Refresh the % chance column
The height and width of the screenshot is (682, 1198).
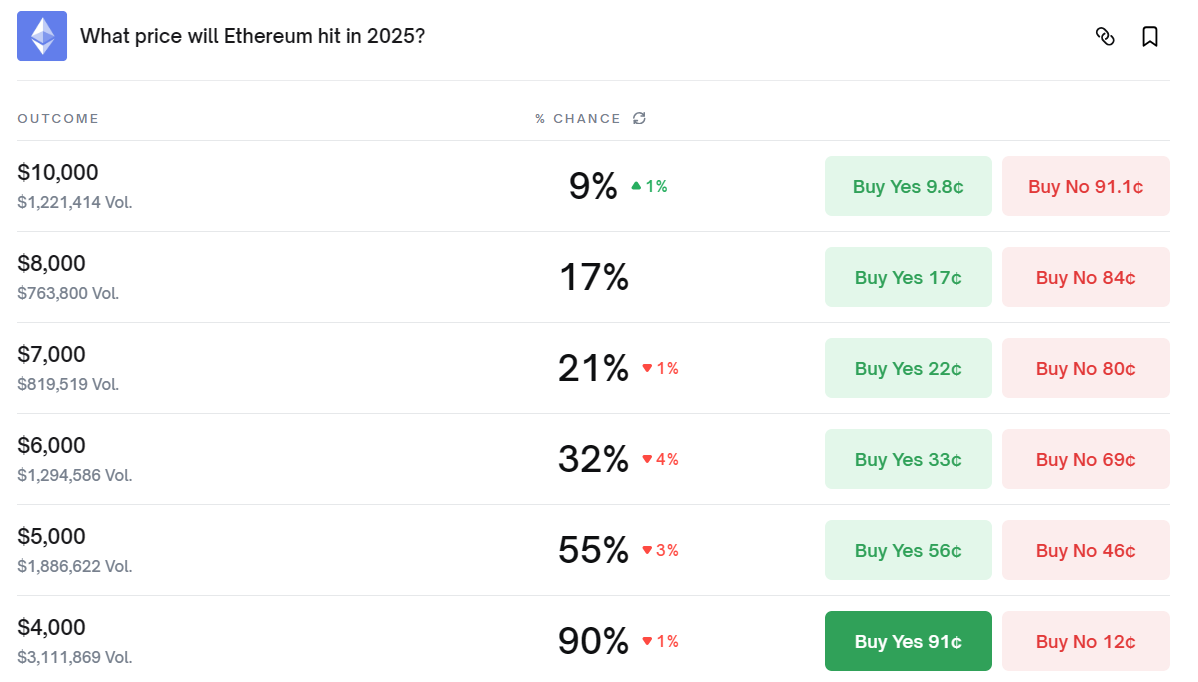click(x=639, y=118)
